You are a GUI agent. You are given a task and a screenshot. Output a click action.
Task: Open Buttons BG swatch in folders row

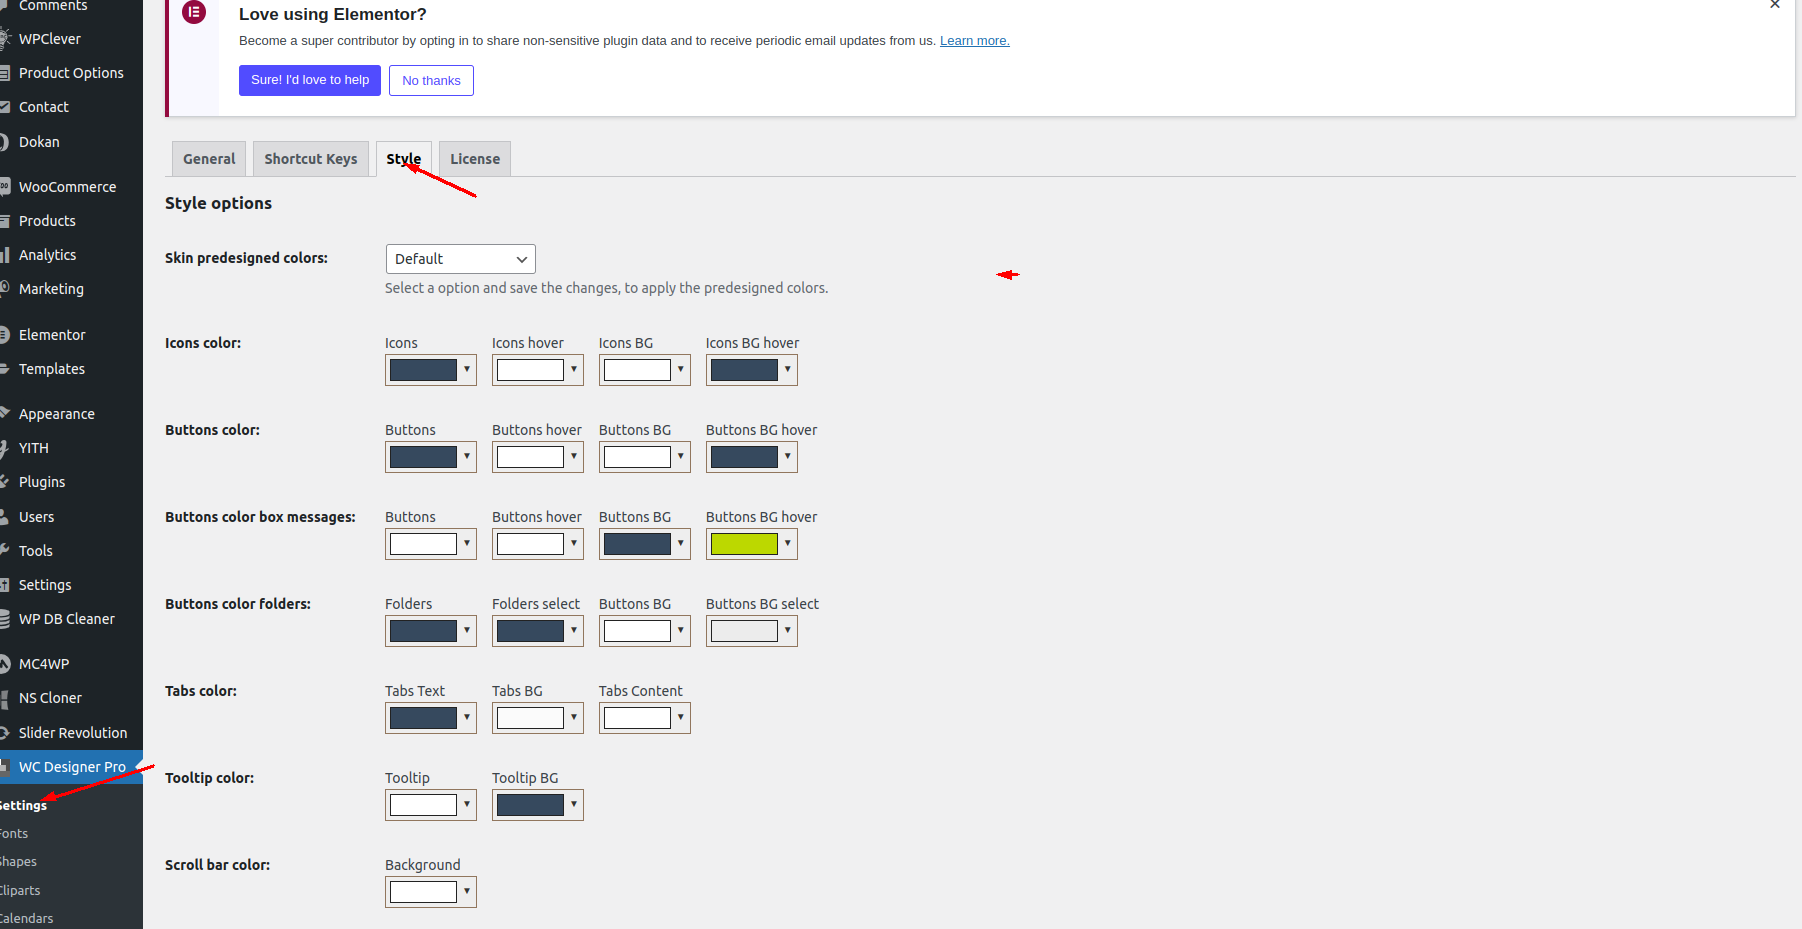point(637,631)
